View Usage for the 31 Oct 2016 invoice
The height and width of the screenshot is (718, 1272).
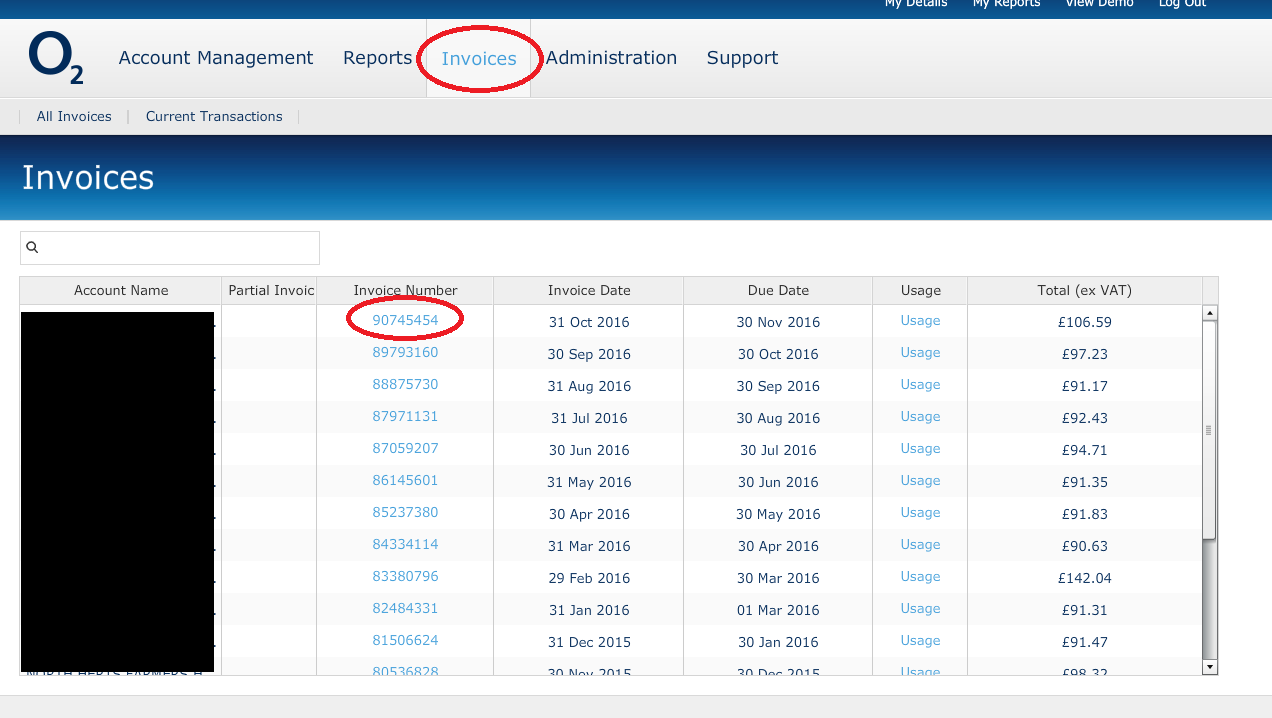point(919,320)
